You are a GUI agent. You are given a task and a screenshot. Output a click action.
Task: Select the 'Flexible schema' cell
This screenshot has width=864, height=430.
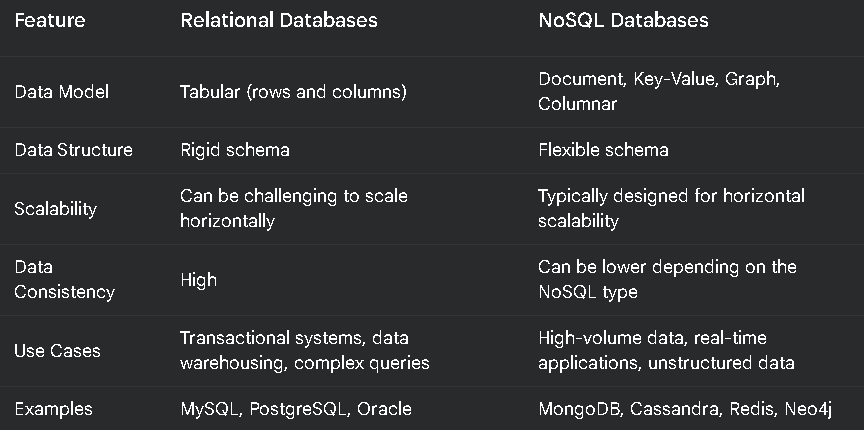[x=603, y=150]
